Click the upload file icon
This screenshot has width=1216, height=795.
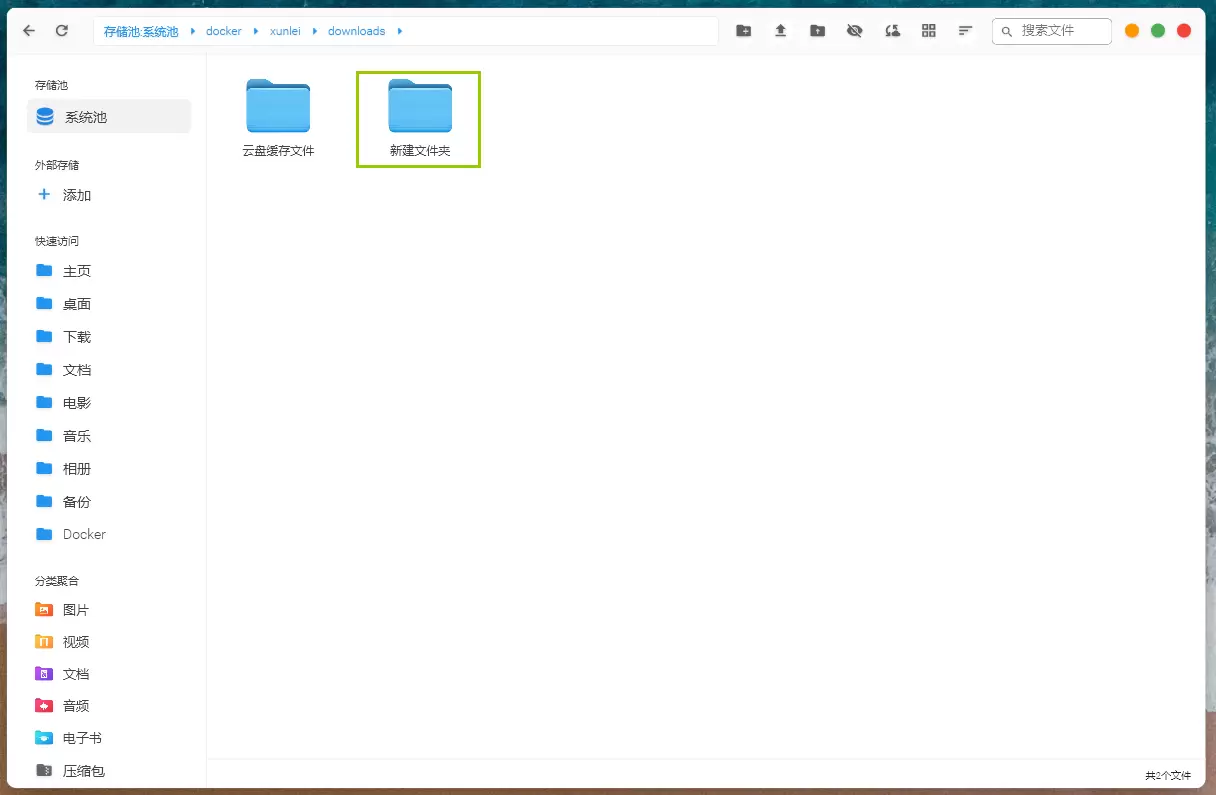coord(780,31)
